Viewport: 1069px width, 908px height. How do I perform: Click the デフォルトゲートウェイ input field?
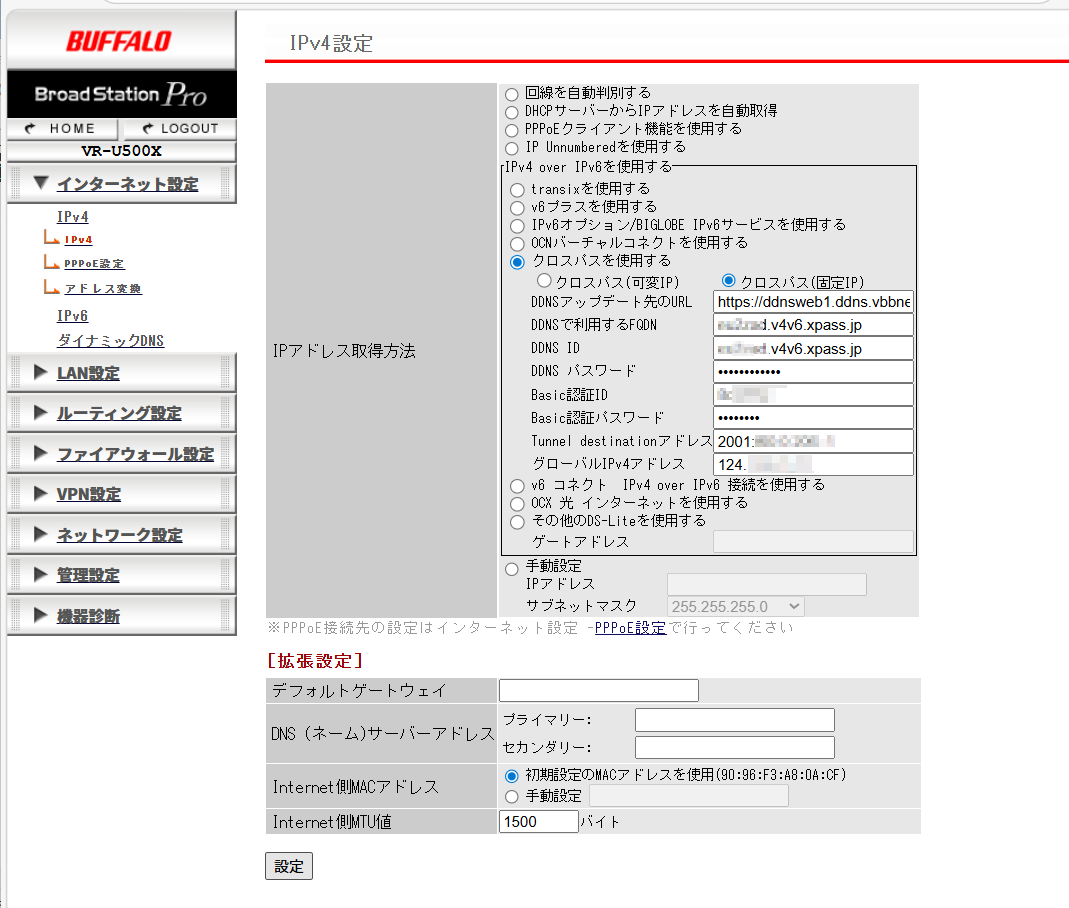[x=598, y=690]
